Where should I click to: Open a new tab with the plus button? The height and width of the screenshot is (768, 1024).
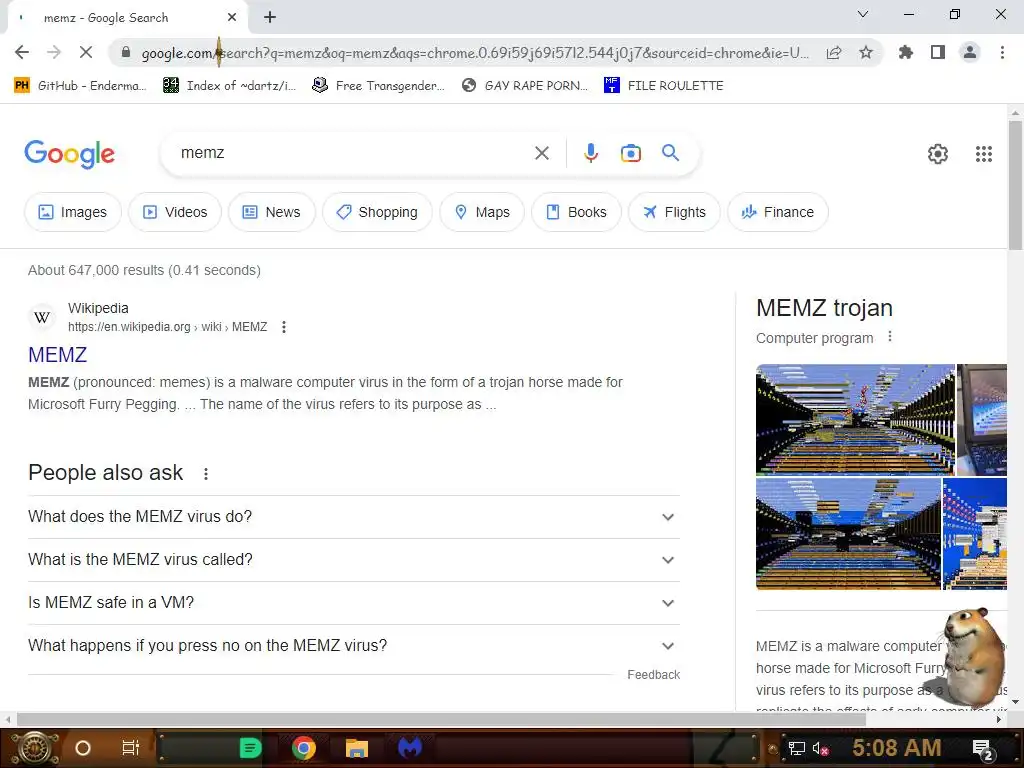click(270, 18)
